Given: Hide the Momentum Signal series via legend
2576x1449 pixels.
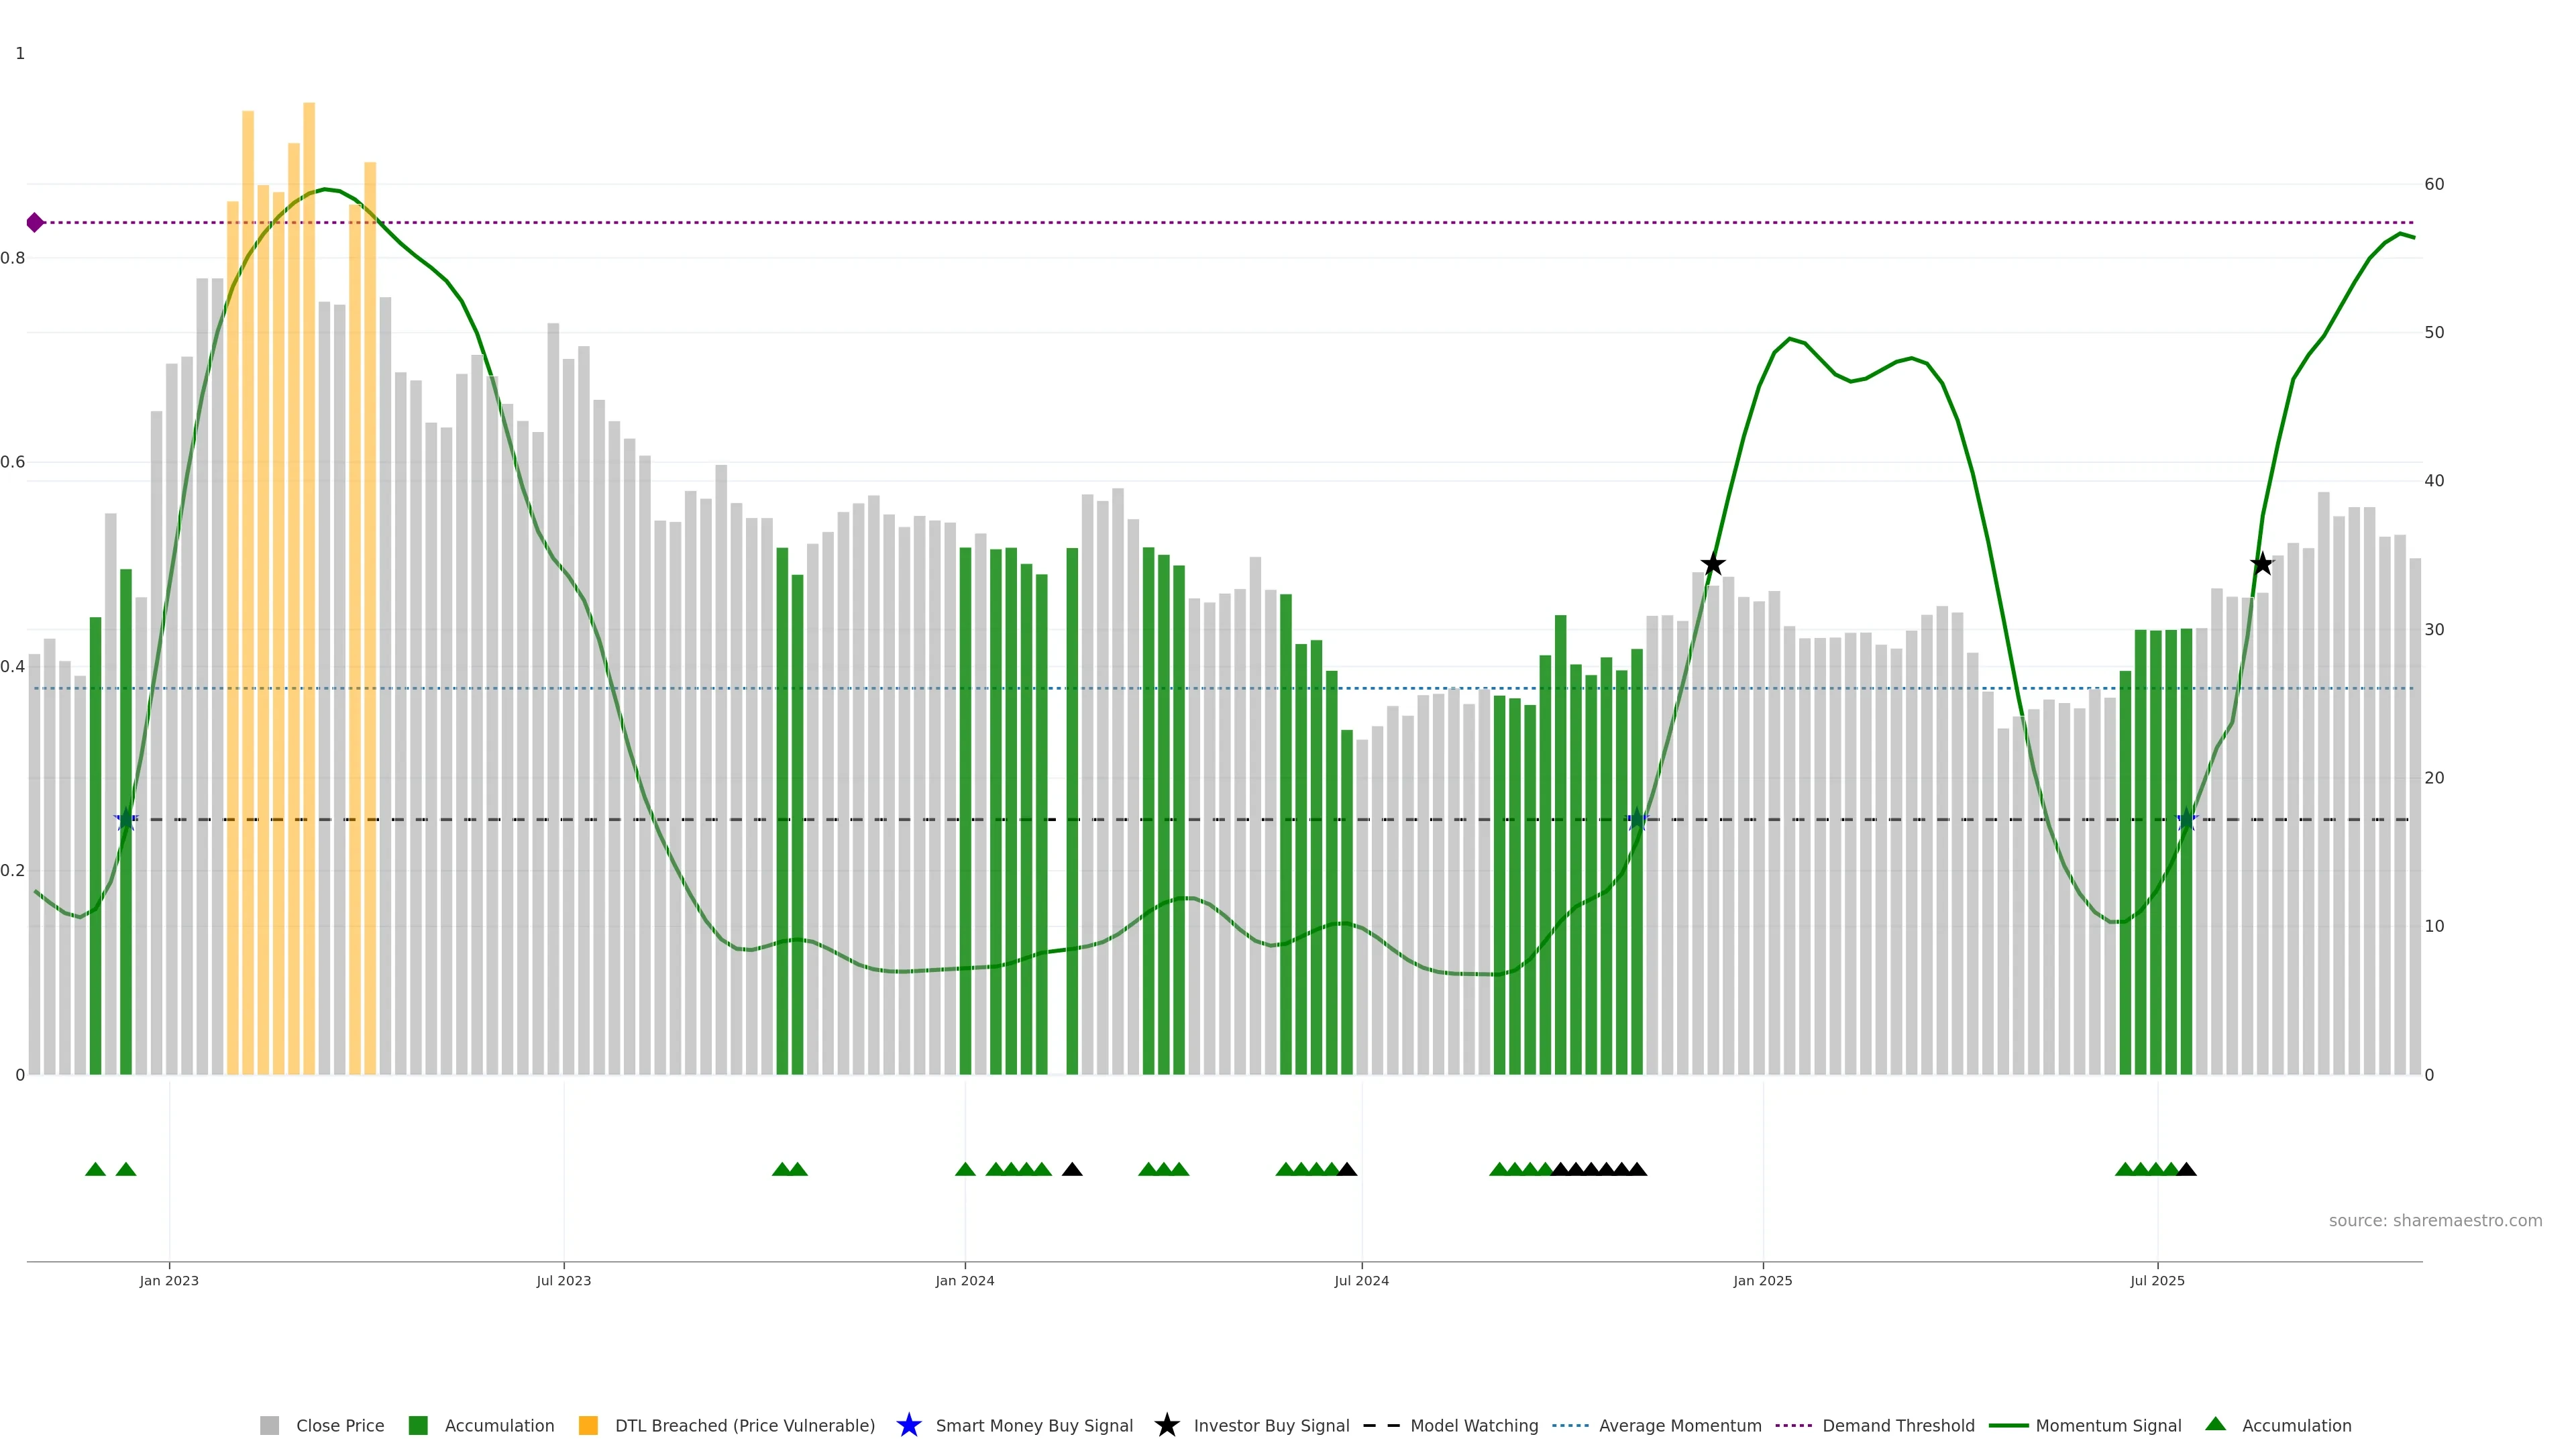Looking at the screenshot, I should (x=2108, y=1425).
